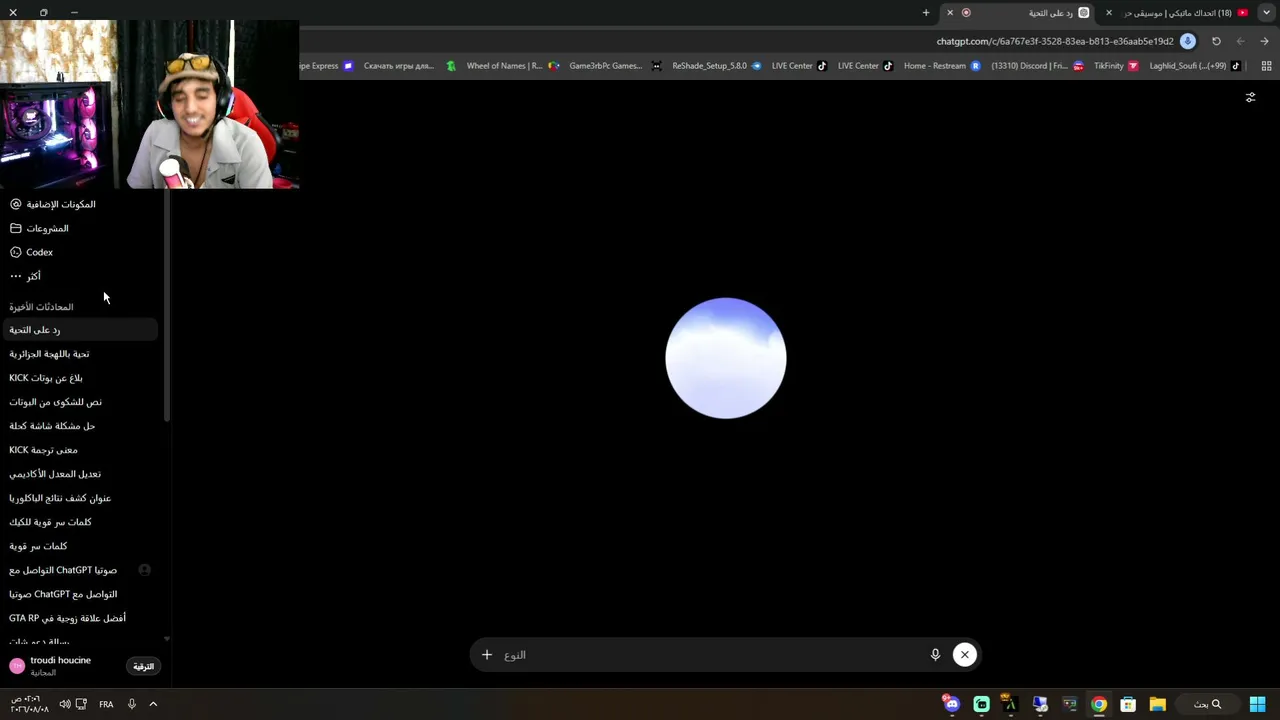
Task: Open chat 'نص للشكوى من البوتات'
Action: click(80, 402)
